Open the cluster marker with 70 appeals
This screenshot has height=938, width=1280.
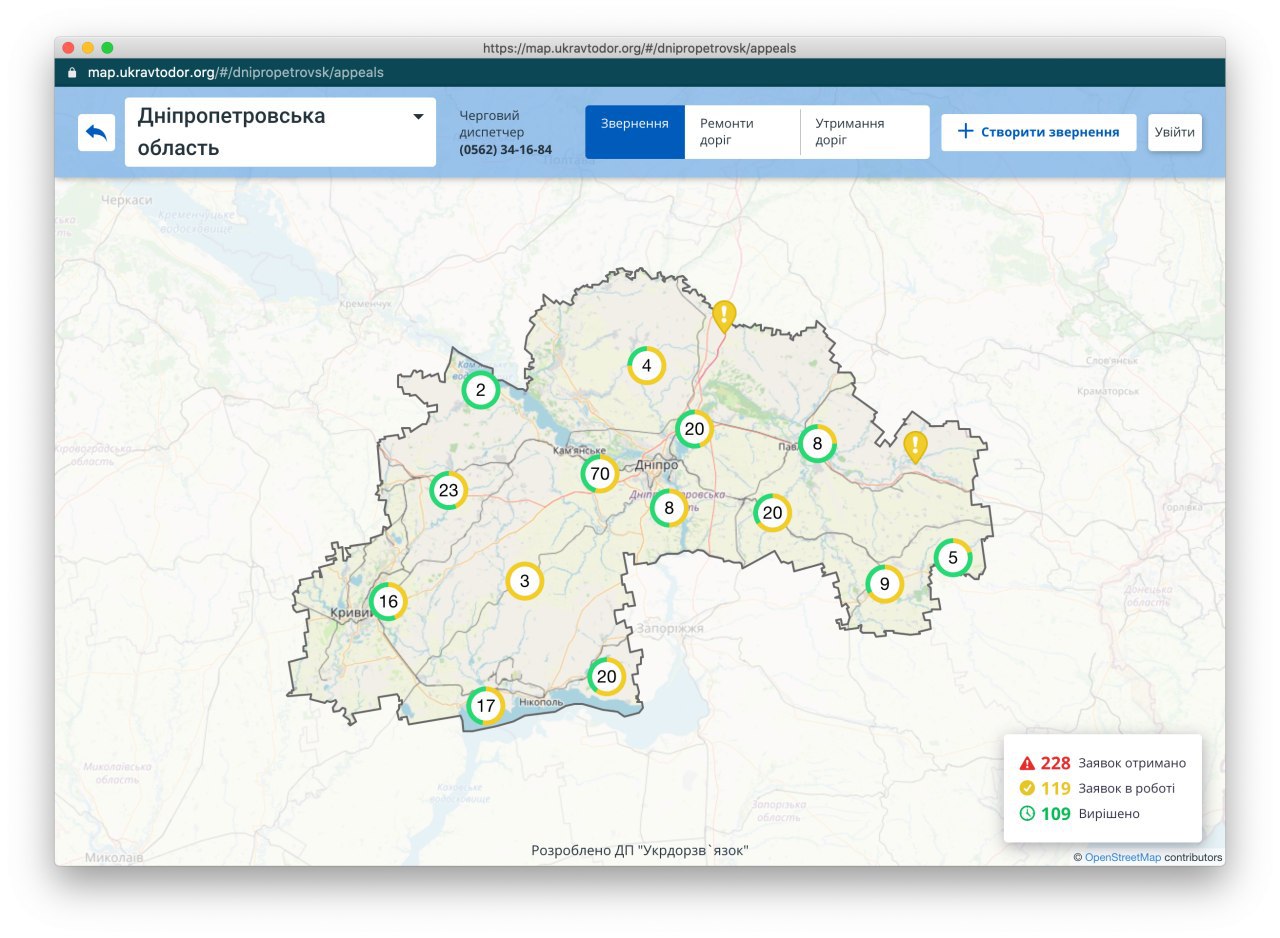pos(600,474)
